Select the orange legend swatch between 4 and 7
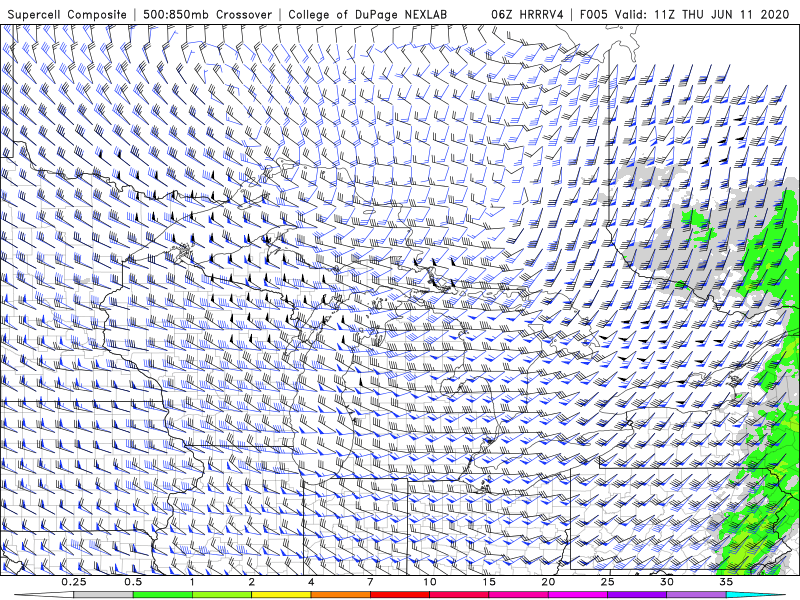This screenshot has height=600, width=800. (340, 595)
